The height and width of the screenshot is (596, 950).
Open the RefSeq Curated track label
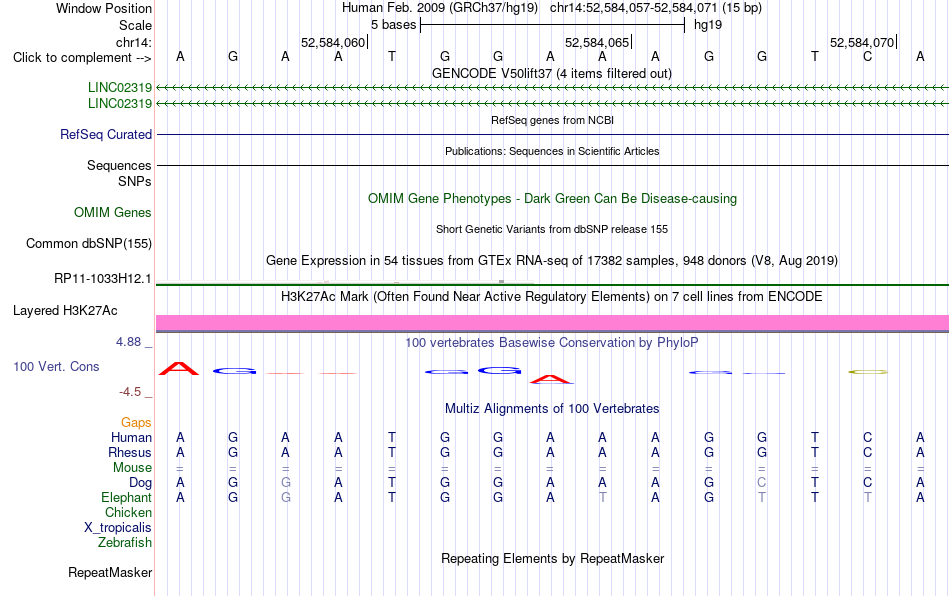(x=106, y=134)
